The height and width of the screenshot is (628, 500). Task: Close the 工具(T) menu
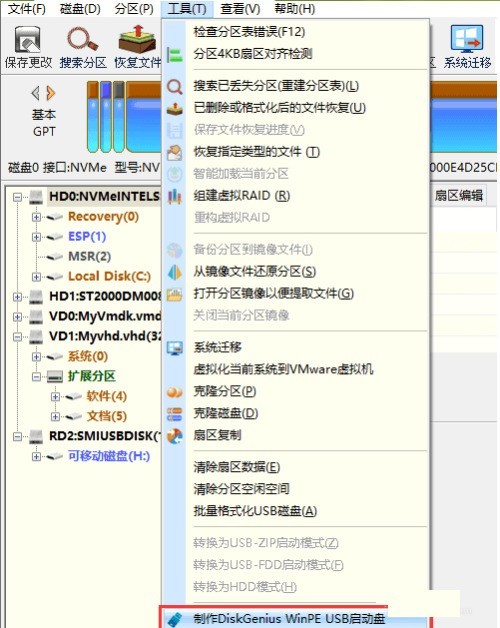click(x=187, y=8)
